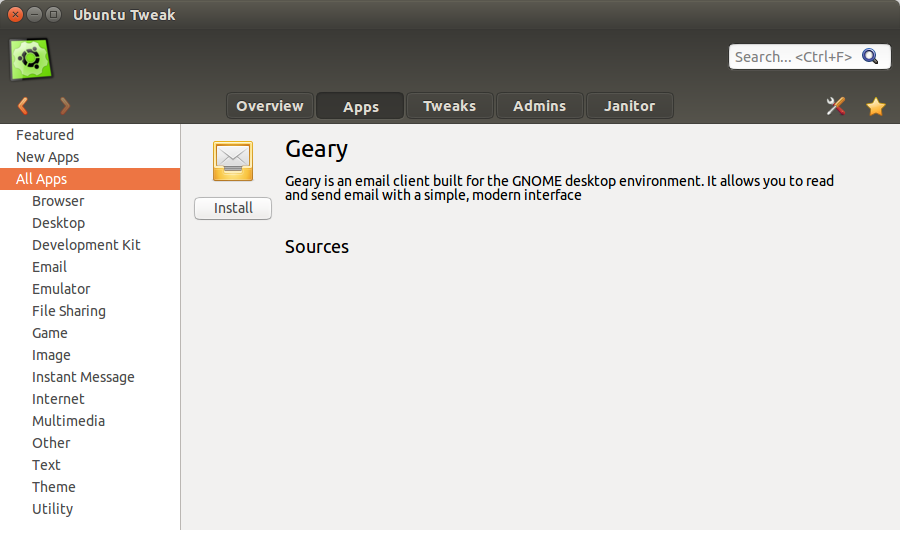The image size is (900, 534).
Task: Open the Admins tab
Action: (x=540, y=106)
